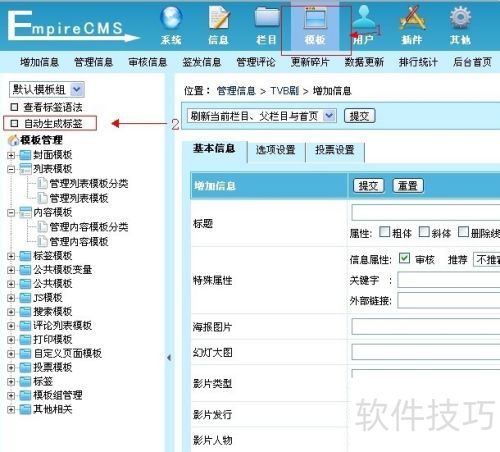Expand the 封面模板 tree node
Screen dimensions: 500x452
pos(11,155)
